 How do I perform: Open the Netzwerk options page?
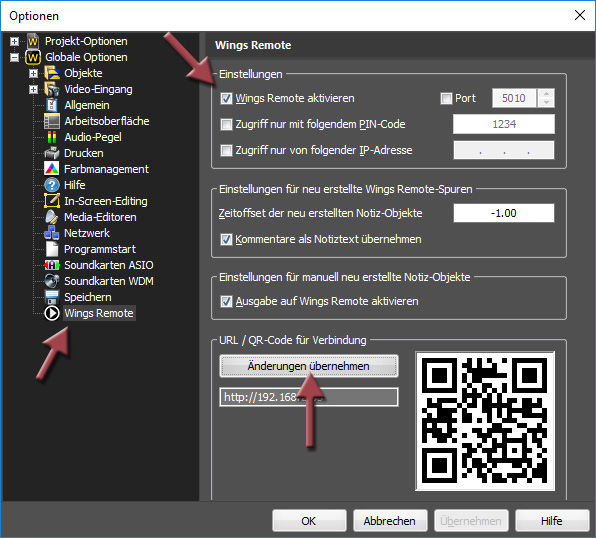[87, 233]
